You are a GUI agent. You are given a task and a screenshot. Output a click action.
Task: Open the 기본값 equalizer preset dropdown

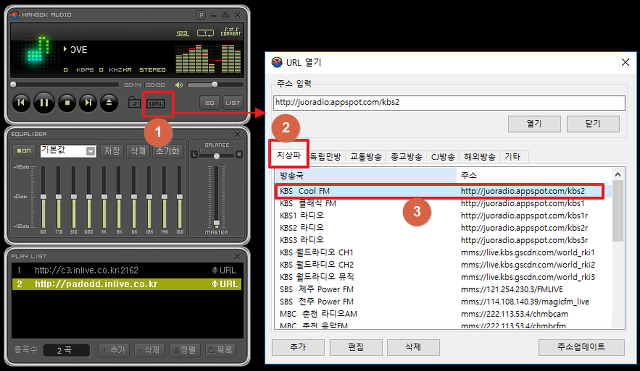point(68,151)
